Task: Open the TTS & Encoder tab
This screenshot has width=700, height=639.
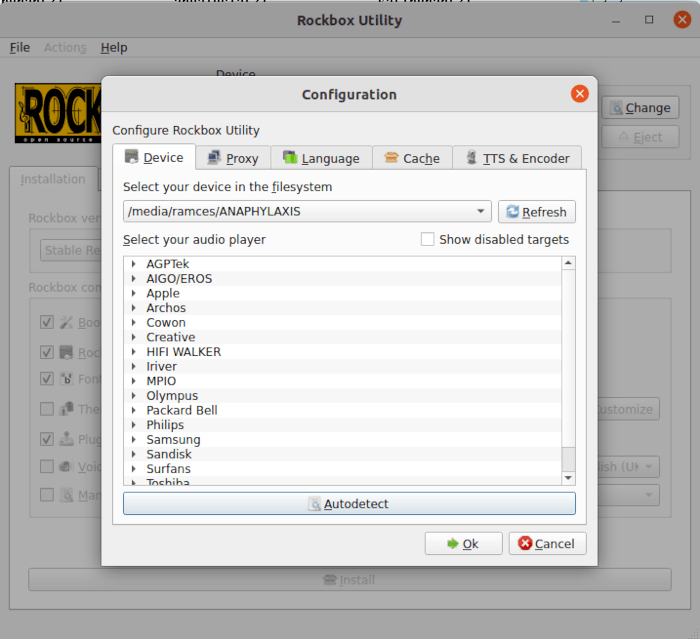Action: [517, 159]
